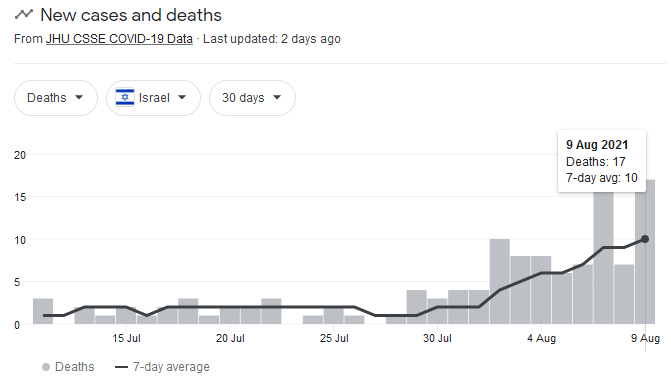Image resolution: width=671 pixels, height=378 pixels.
Task: Toggle the 7-day average legend entry
Action: point(163,367)
